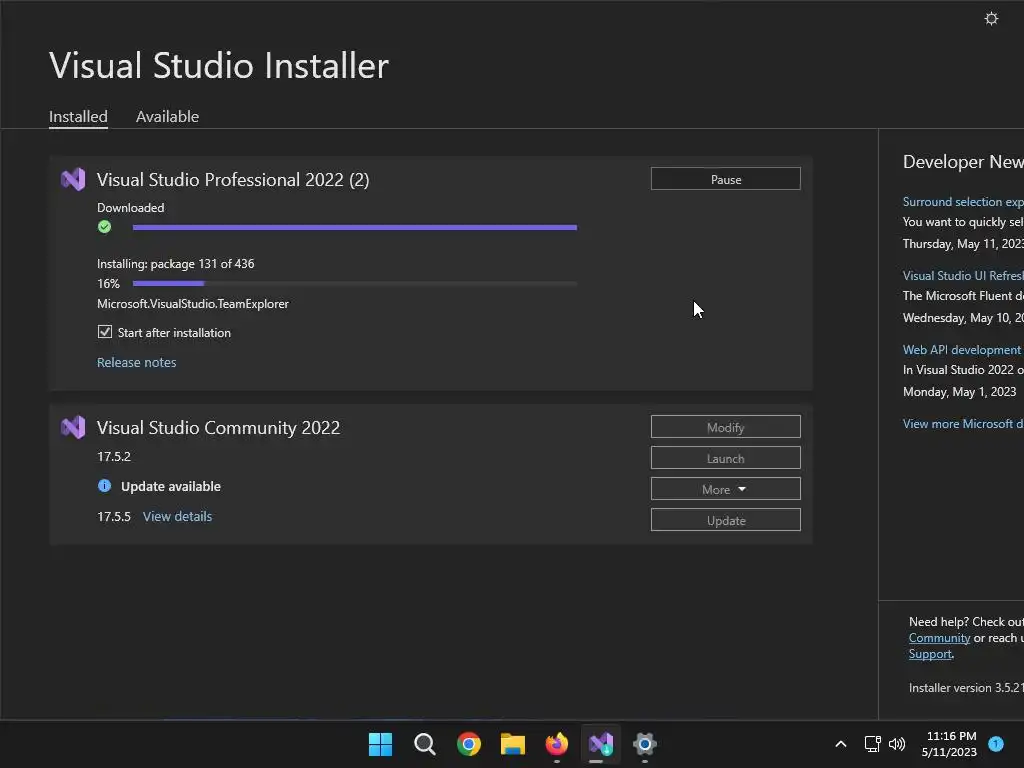Click Visual Studio Community 2022 title
Viewport: 1024px width, 768px height.
(218, 428)
